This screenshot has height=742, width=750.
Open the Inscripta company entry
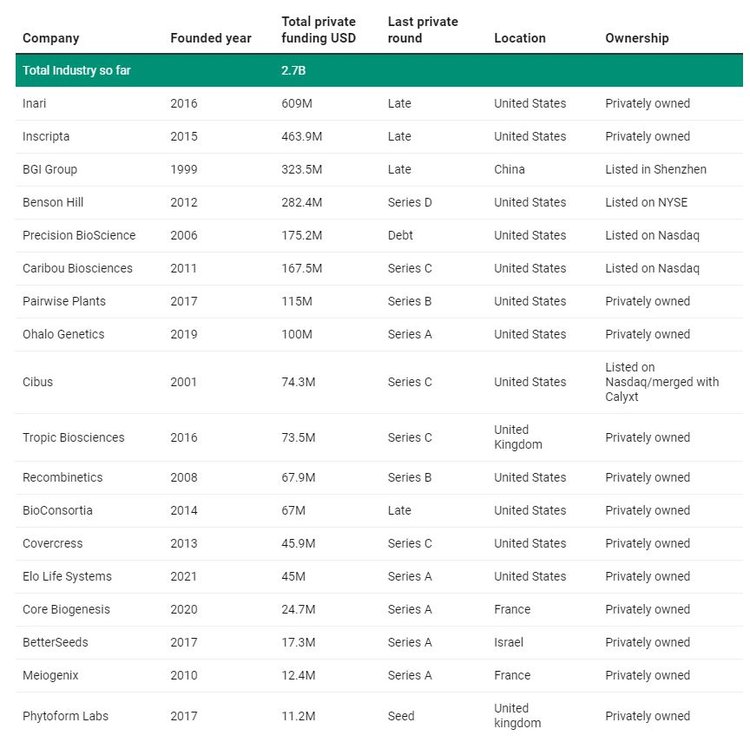tap(46, 136)
